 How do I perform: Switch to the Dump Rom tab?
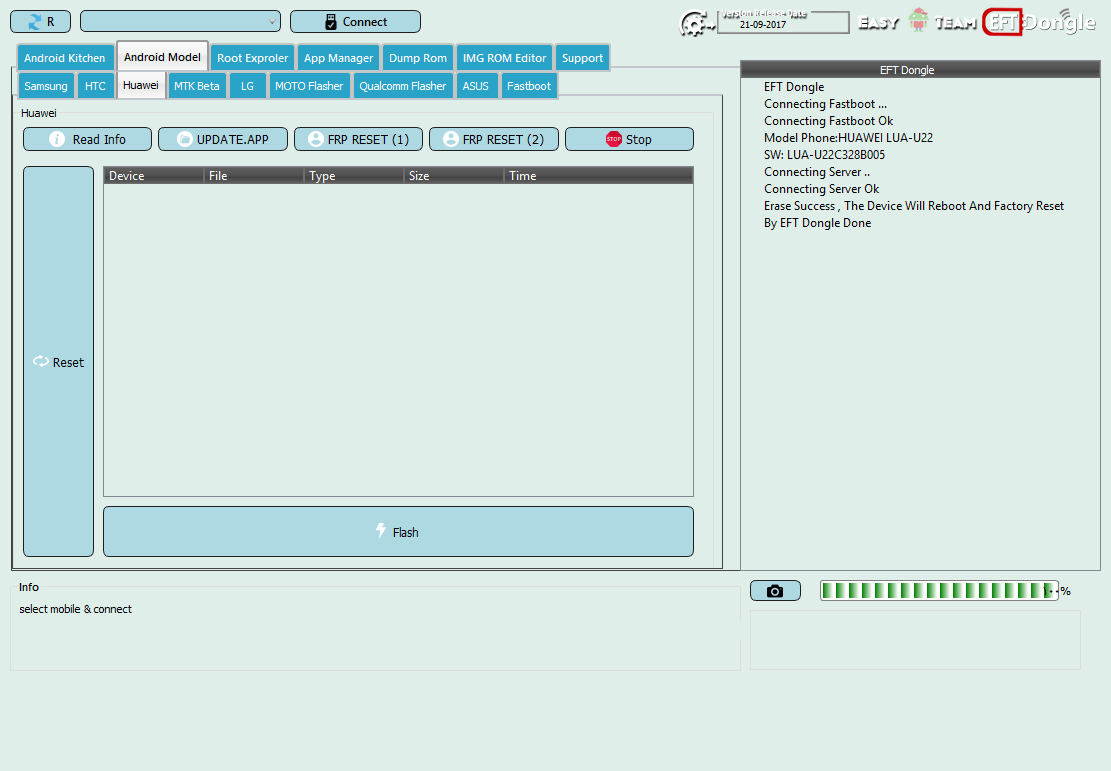pos(418,58)
